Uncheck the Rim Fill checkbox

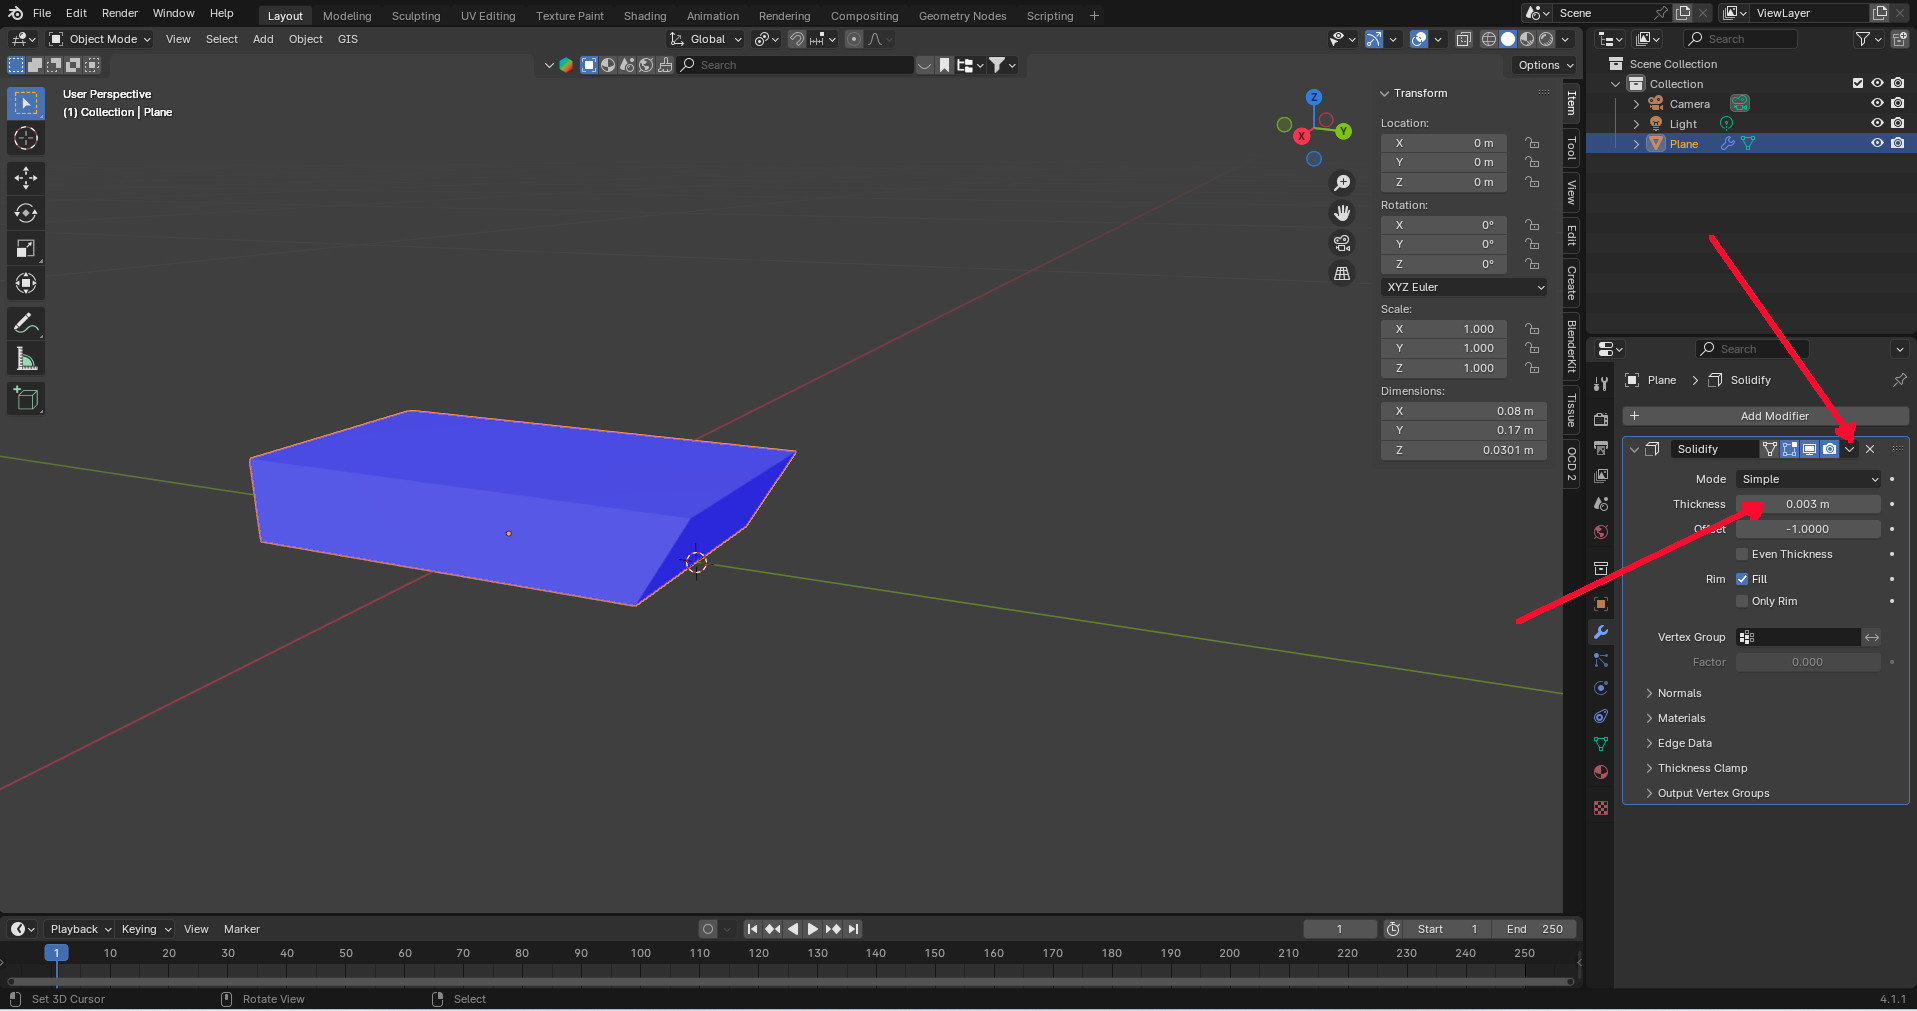pyautogui.click(x=1742, y=579)
